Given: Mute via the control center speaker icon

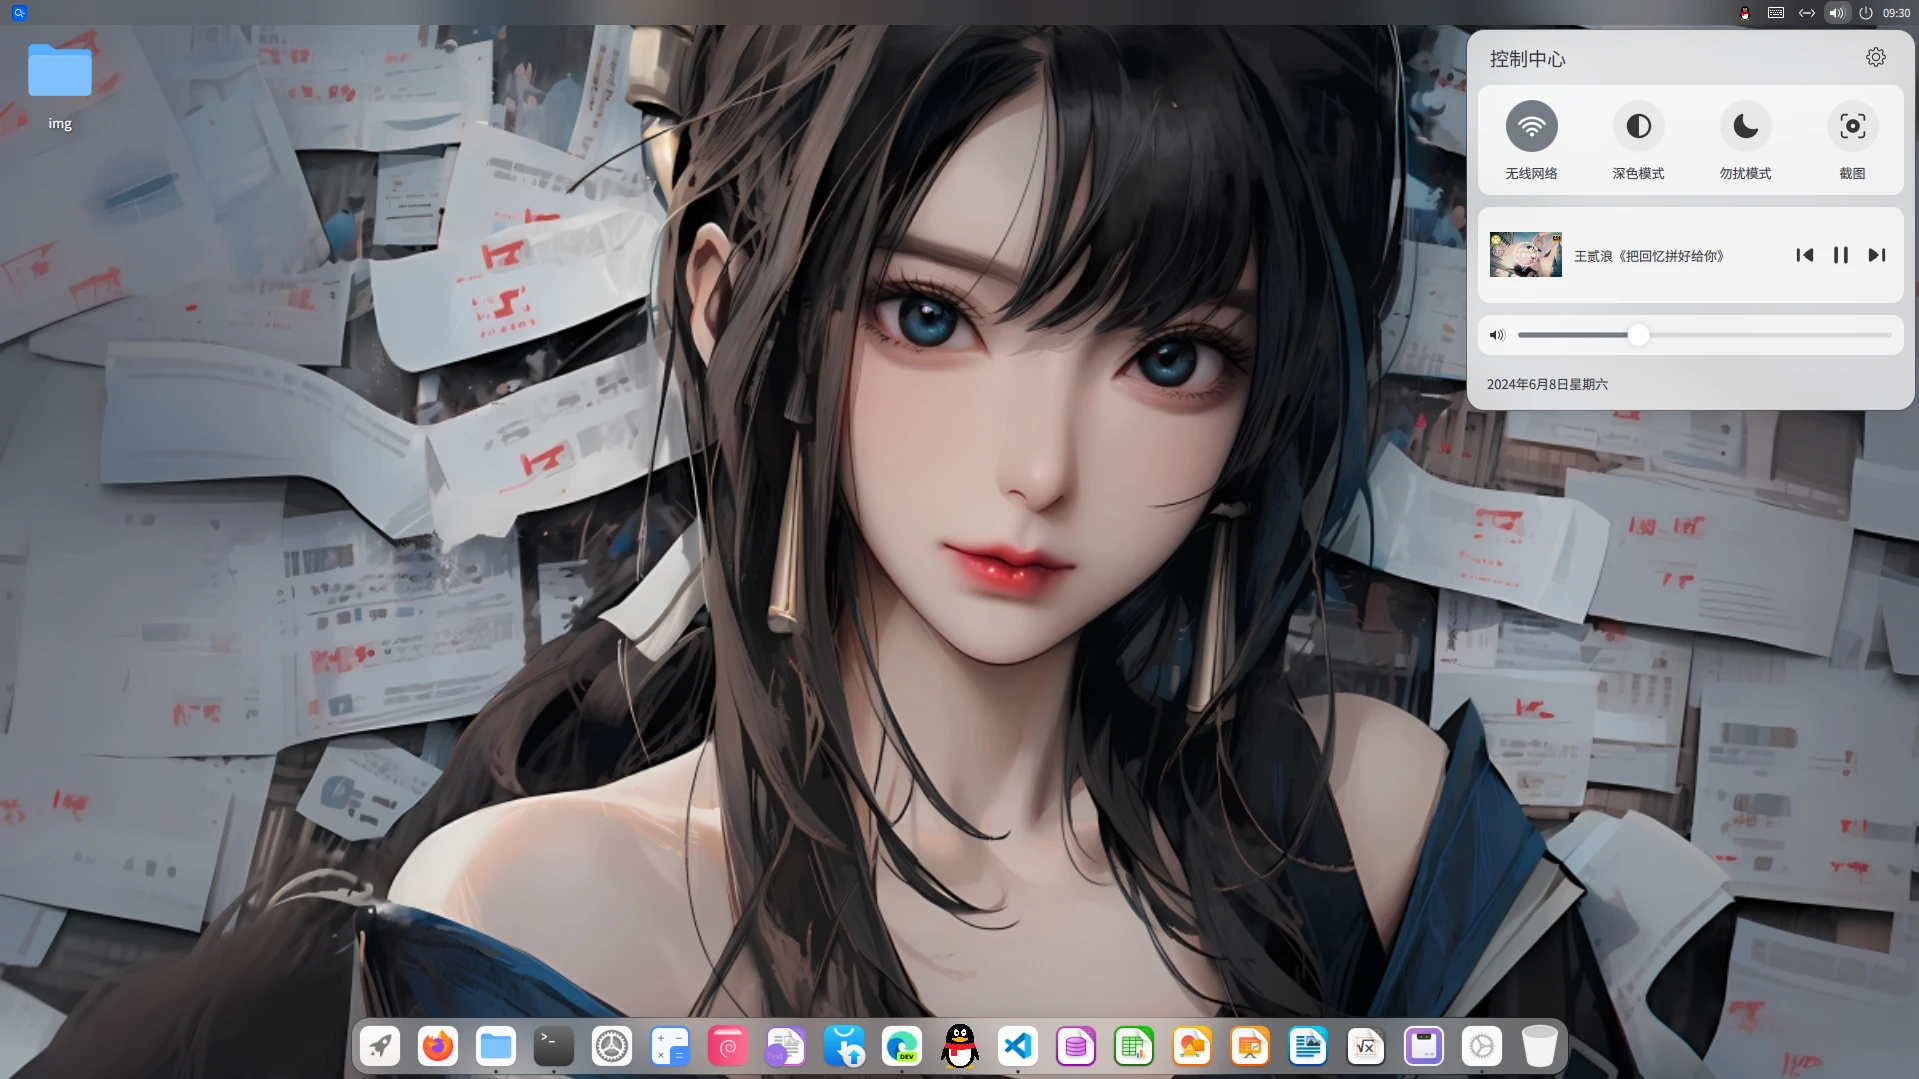Looking at the screenshot, I should click(x=1497, y=335).
